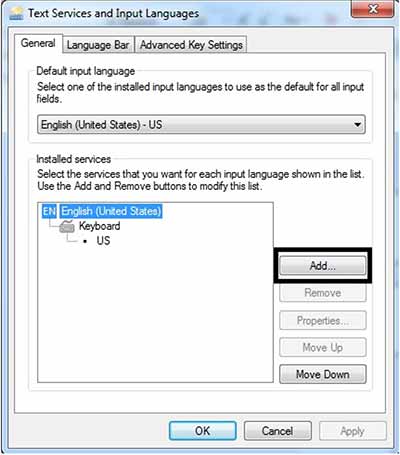The image size is (400, 455).
Task: Click the Cancel button
Action: click(278, 431)
